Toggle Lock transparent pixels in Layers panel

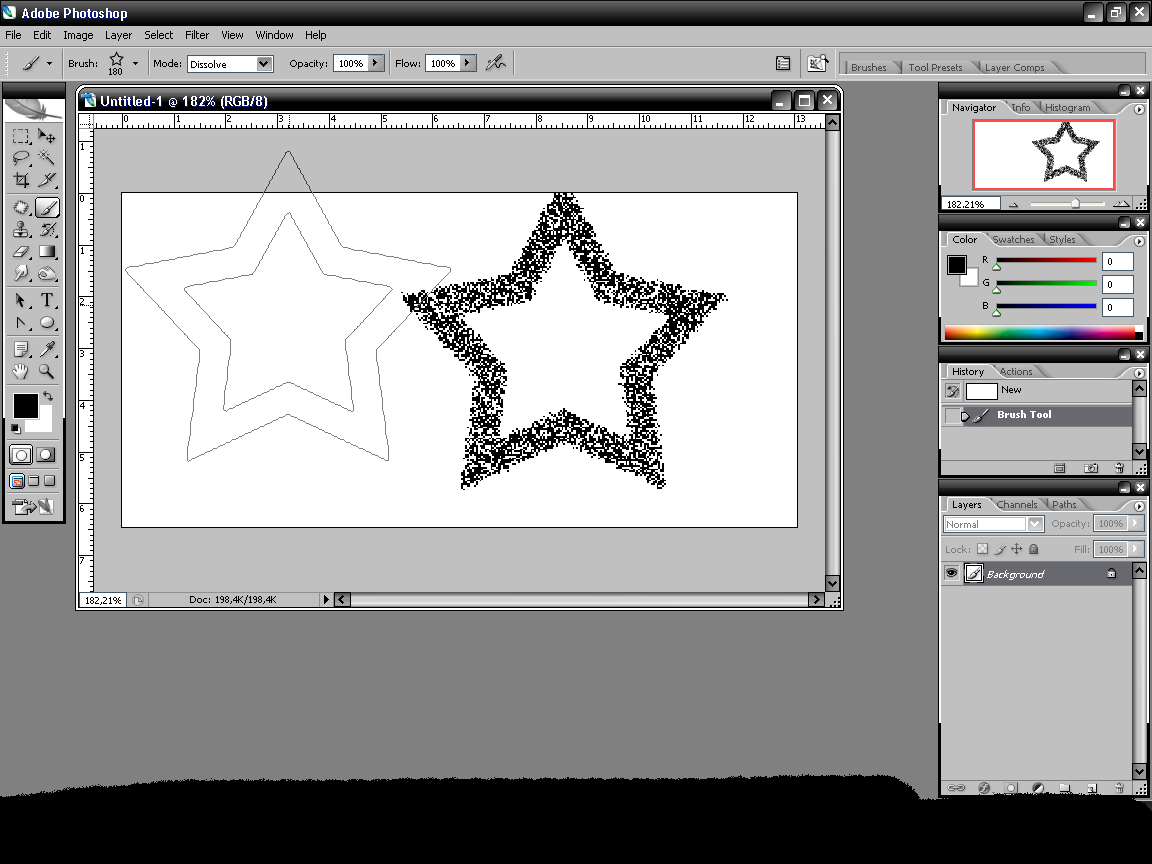point(982,549)
